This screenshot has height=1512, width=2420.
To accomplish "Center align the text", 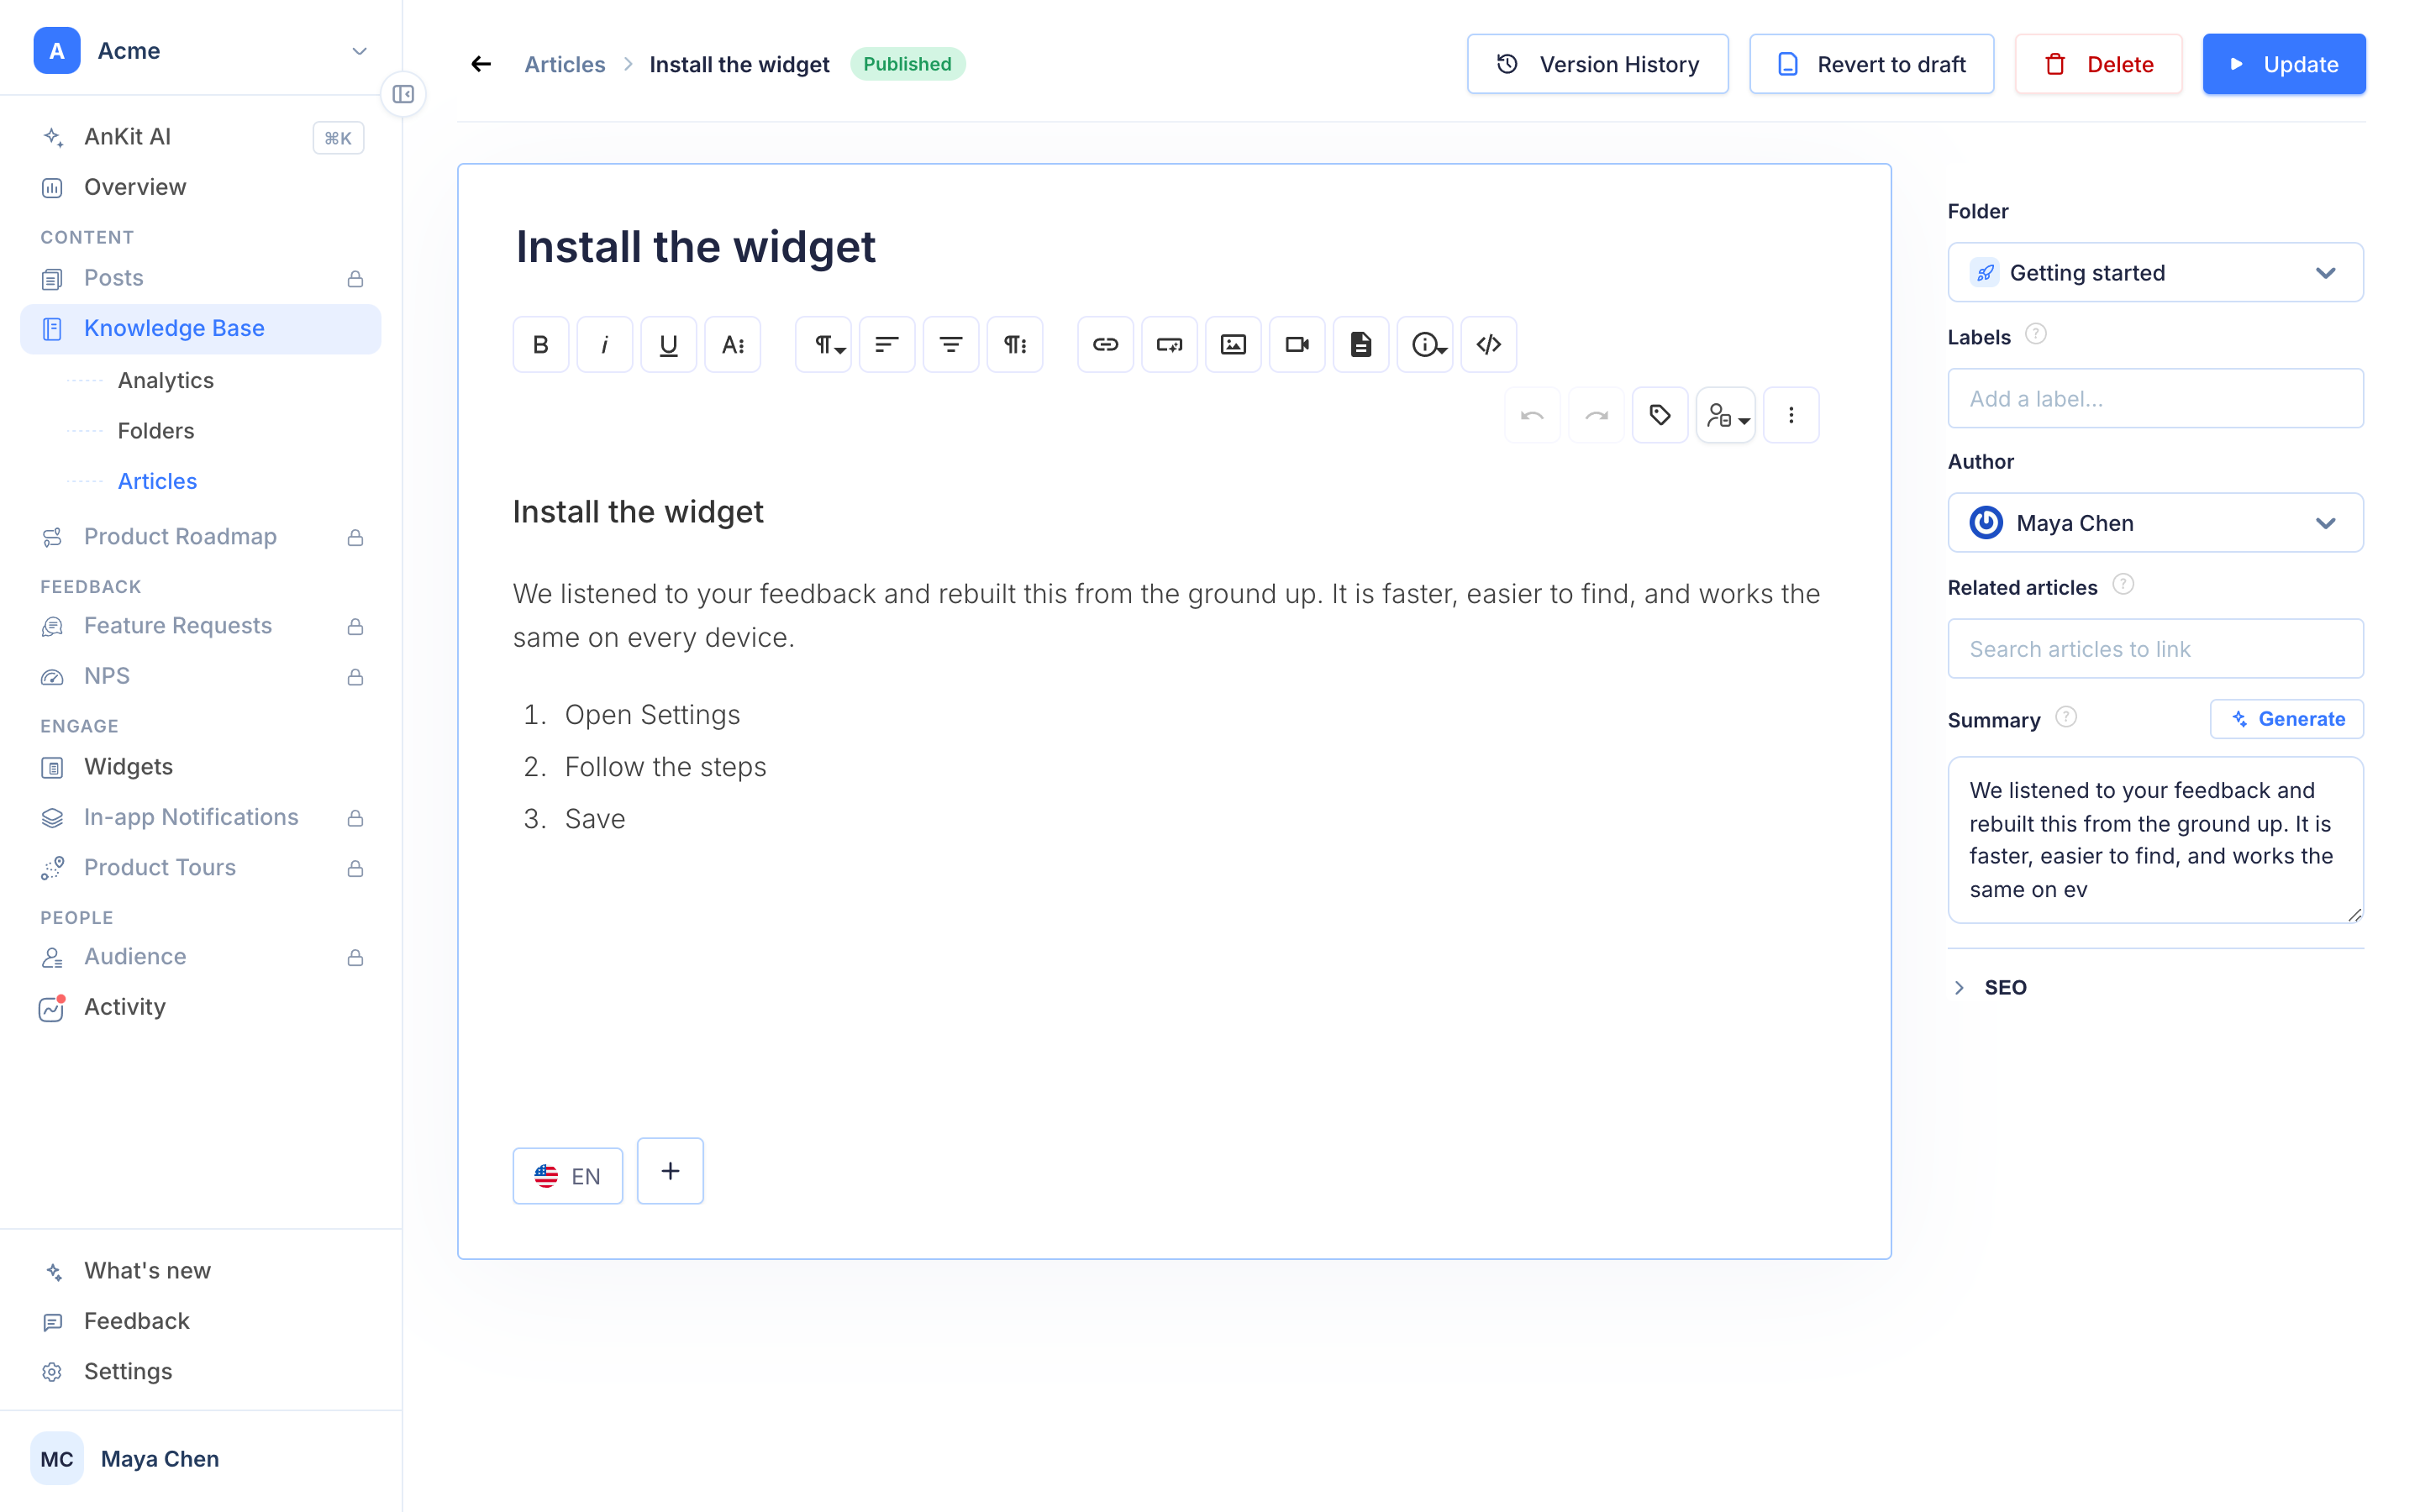I will pyautogui.click(x=951, y=344).
